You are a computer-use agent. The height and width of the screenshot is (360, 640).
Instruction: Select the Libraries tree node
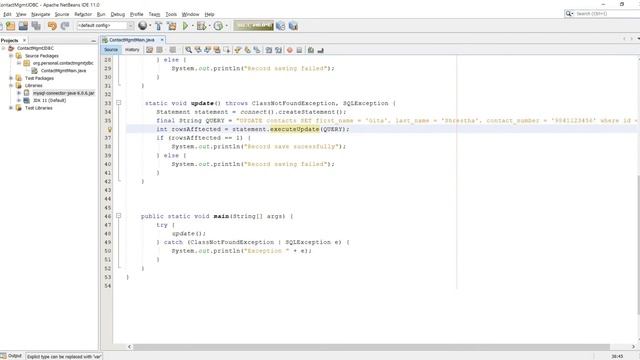pyautogui.click(x=33, y=86)
